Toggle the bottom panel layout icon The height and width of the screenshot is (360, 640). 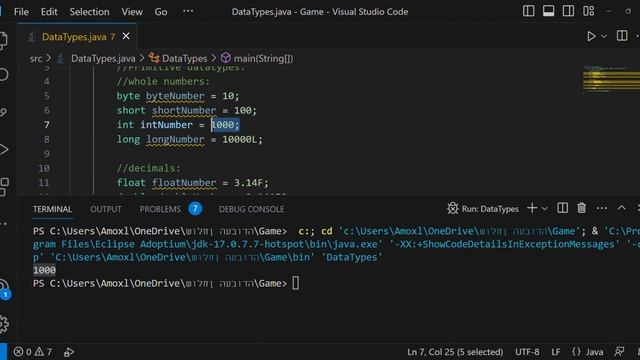[x=549, y=11]
